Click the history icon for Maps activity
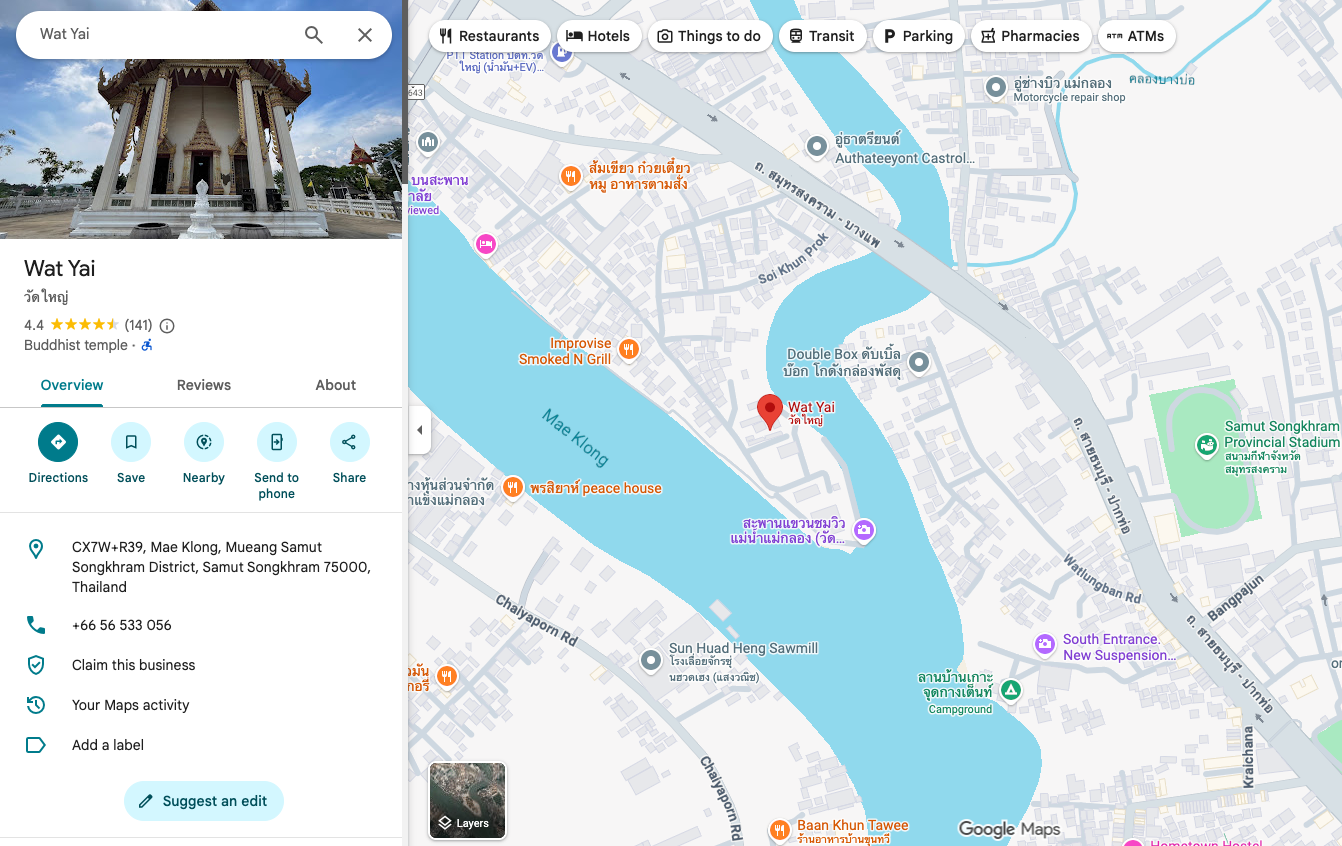 [36, 705]
